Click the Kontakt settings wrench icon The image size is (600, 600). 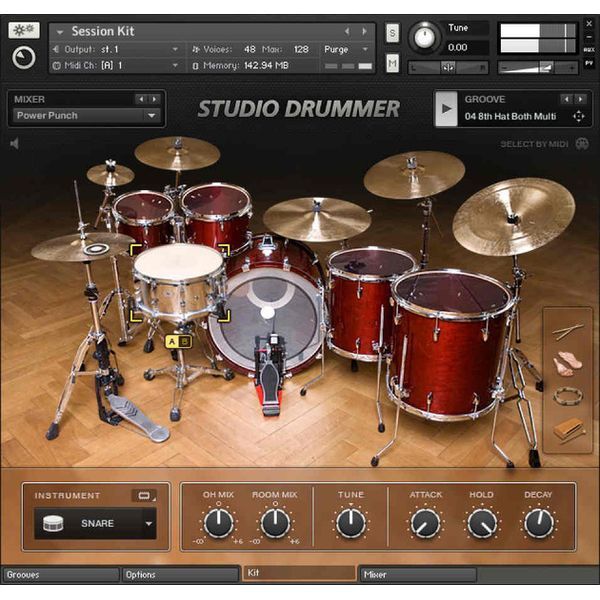click(23, 31)
